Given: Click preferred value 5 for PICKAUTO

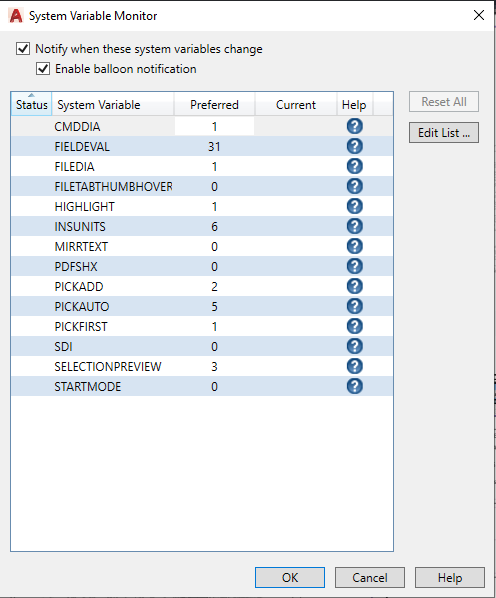Looking at the screenshot, I should click(214, 306).
